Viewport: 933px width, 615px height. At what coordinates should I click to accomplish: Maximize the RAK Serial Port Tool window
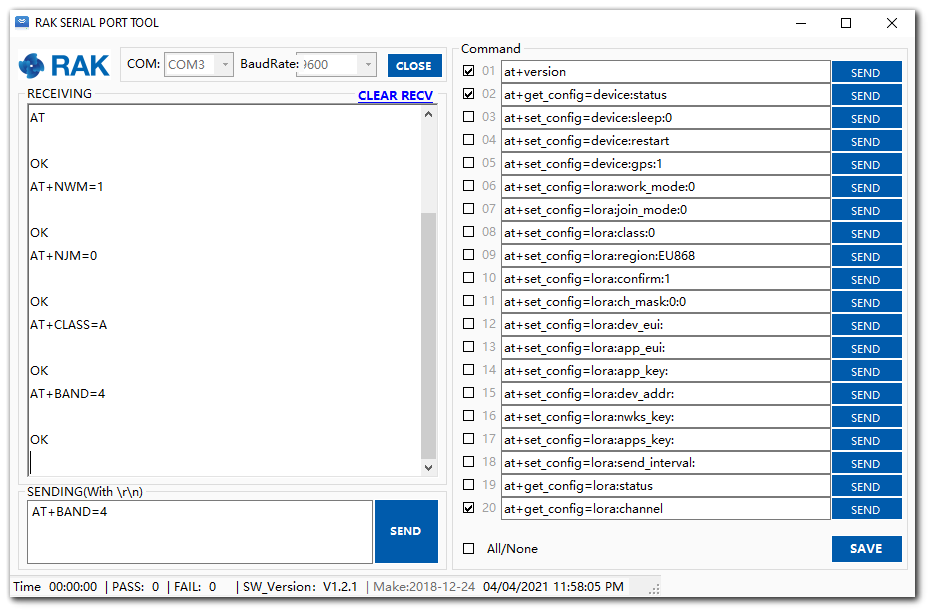(x=846, y=23)
